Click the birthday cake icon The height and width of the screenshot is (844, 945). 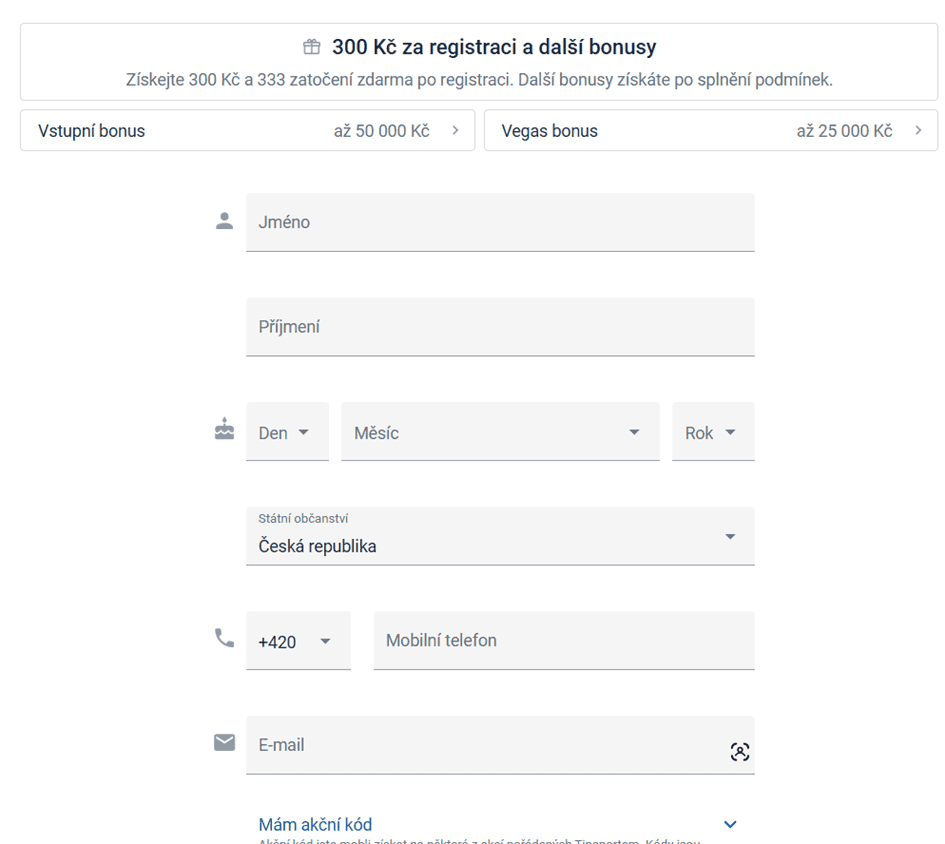[224, 429]
